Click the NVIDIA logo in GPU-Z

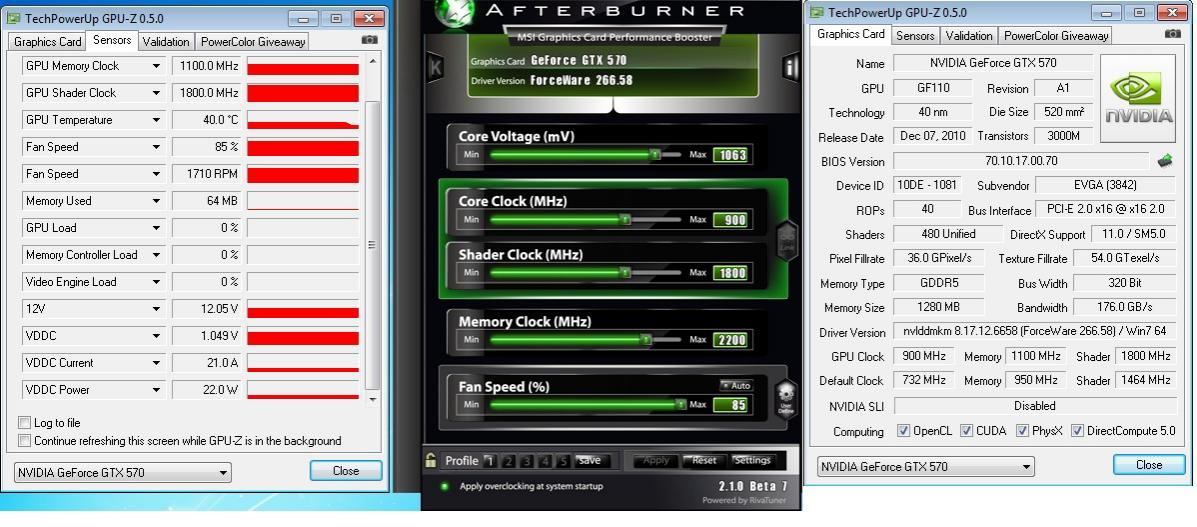pyautogui.click(x=1137, y=98)
